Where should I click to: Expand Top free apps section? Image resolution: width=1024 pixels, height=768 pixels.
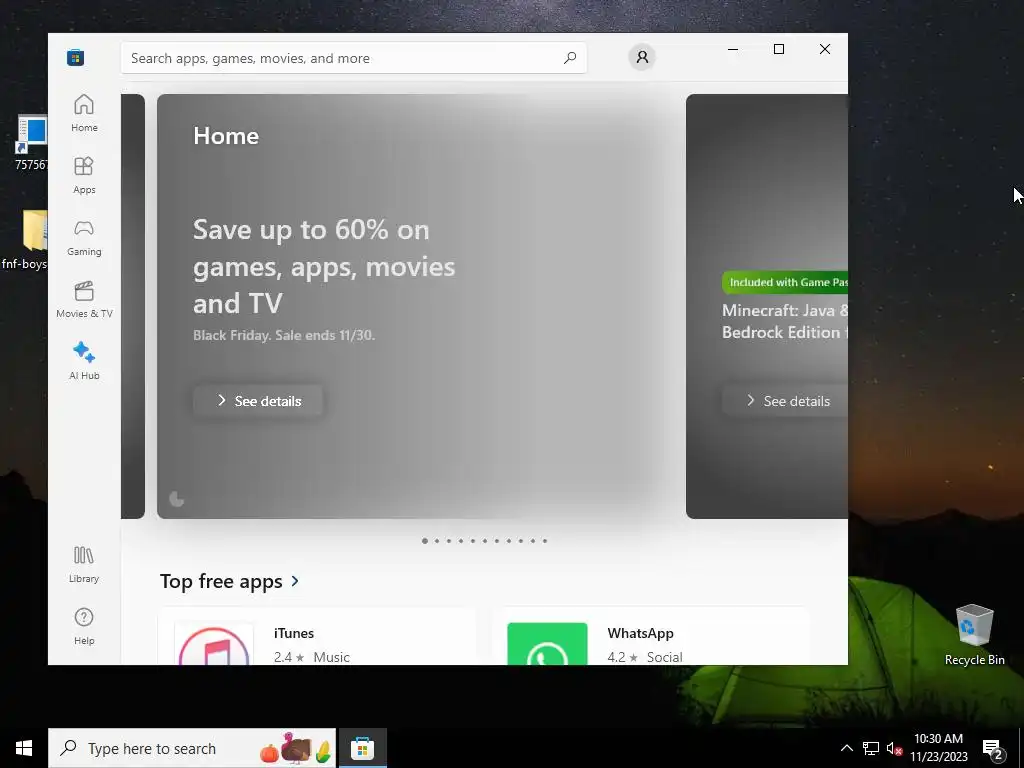230,581
